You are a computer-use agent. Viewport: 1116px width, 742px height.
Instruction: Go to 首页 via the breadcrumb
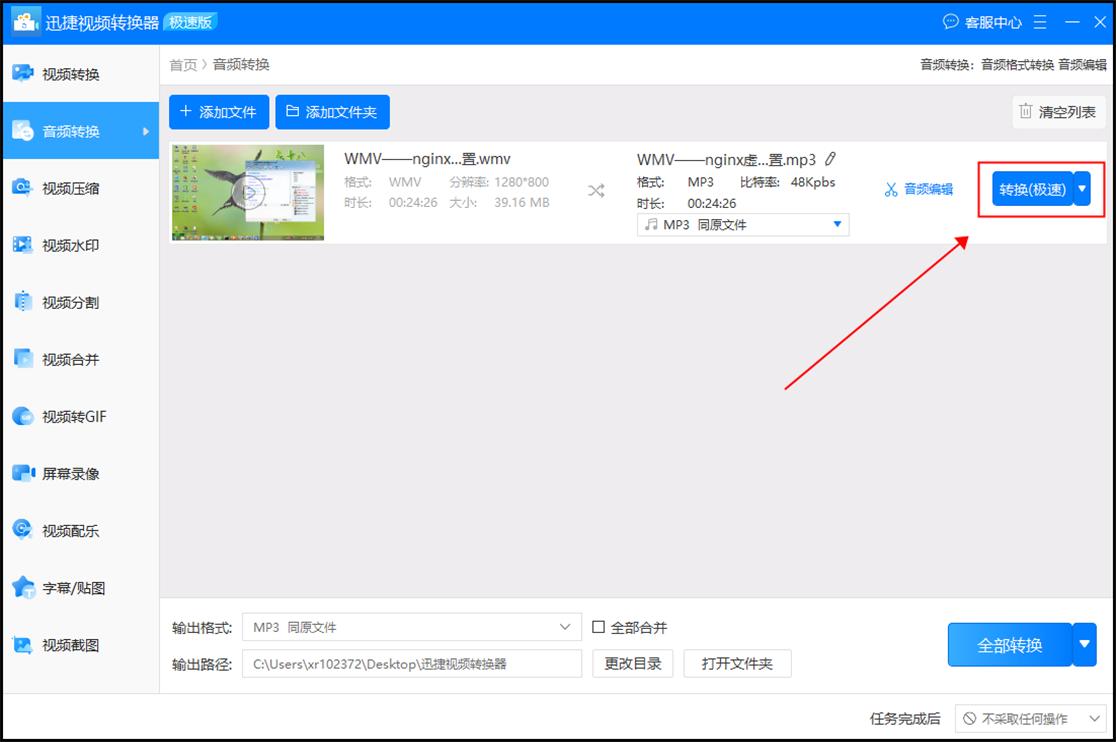pos(183,64)
